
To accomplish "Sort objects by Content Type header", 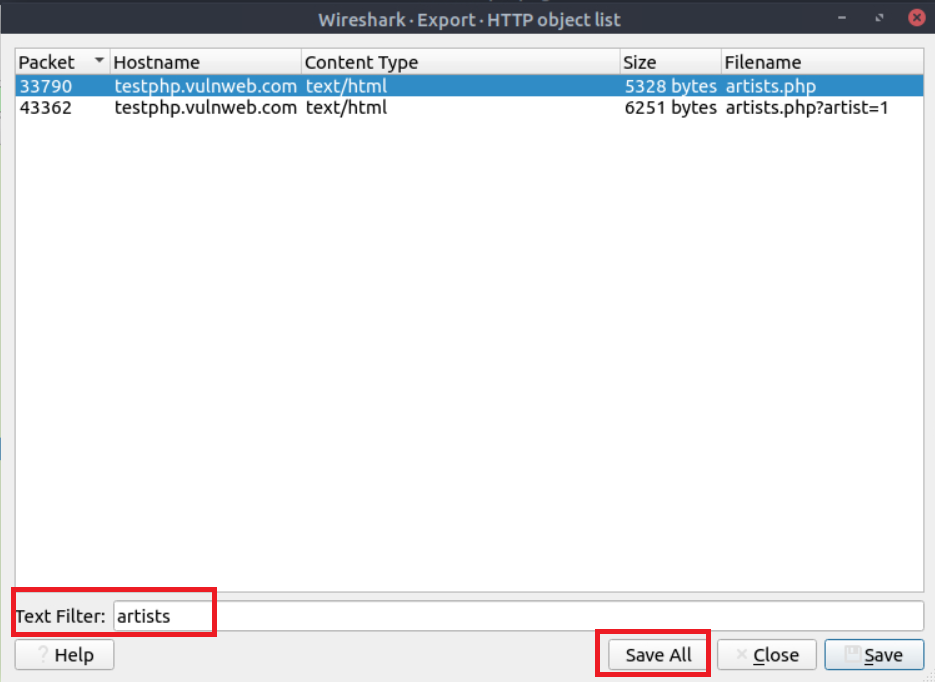I will (460, 62).
